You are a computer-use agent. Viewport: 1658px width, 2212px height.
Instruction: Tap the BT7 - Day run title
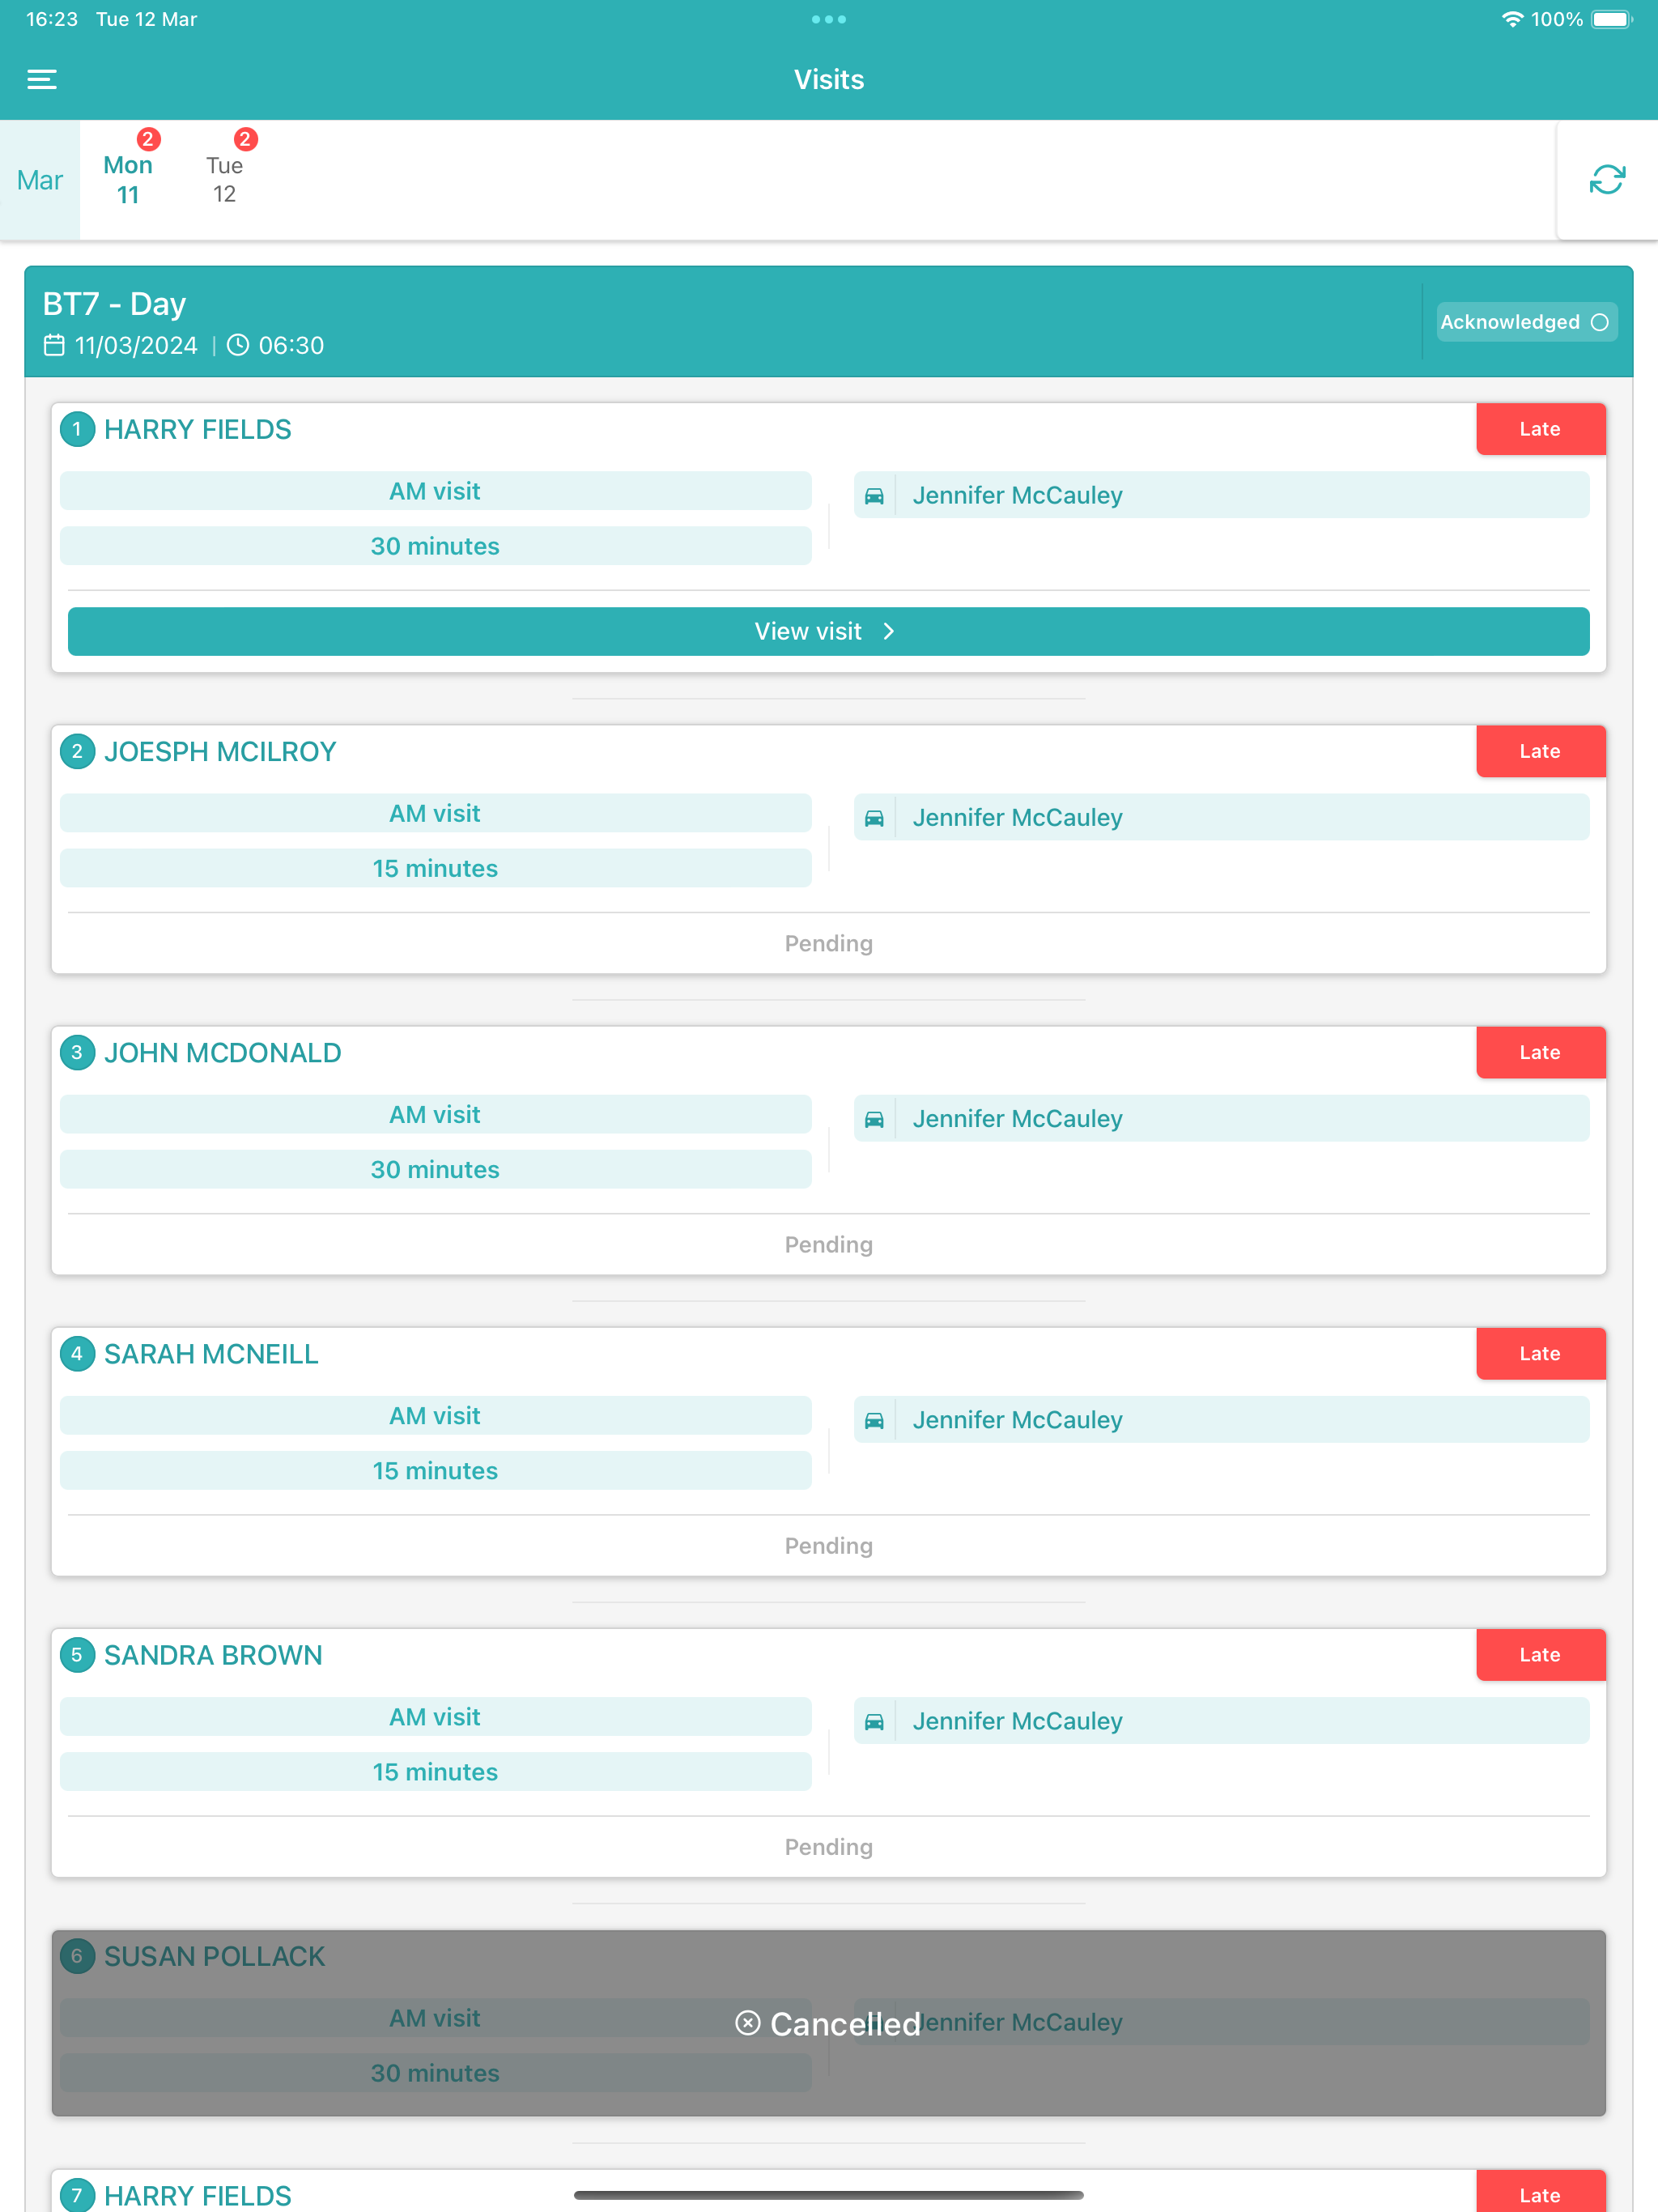click(114, 303)
